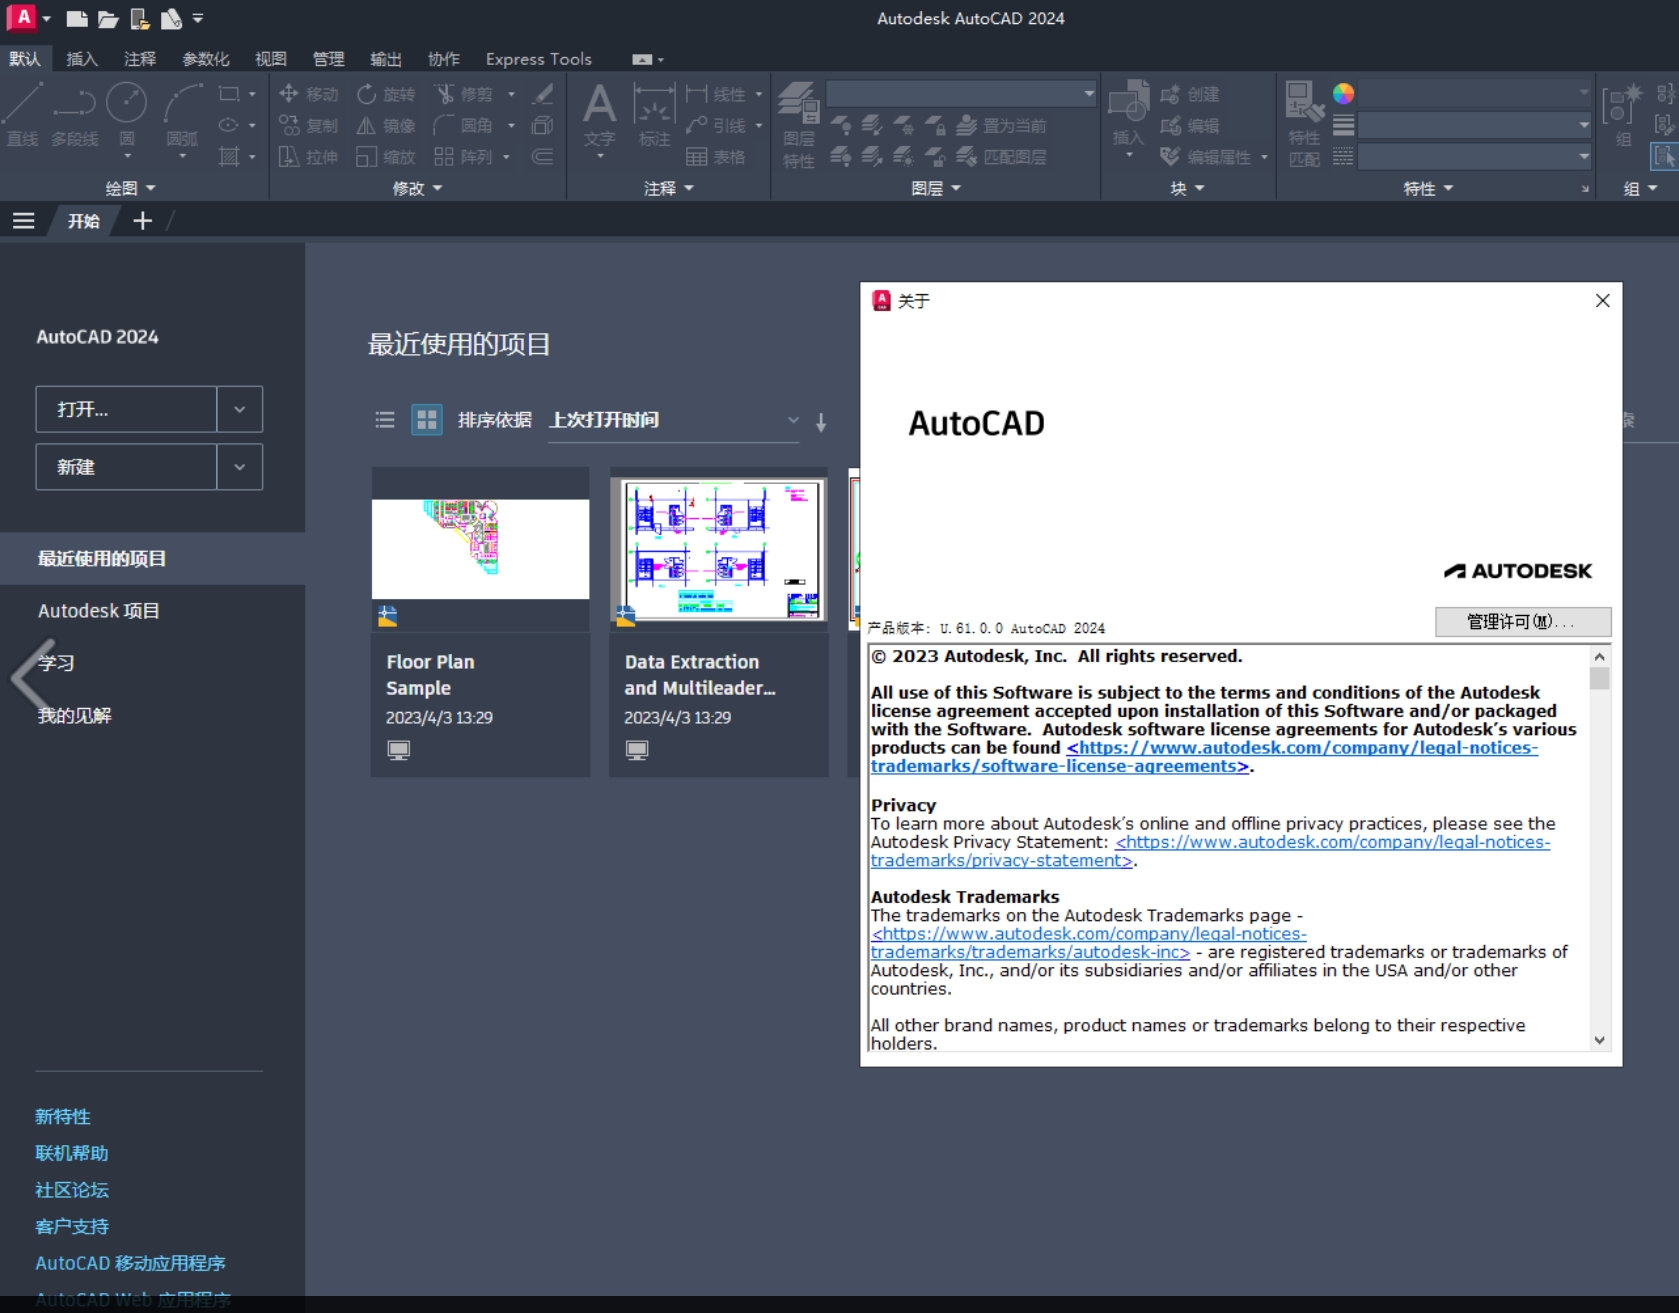Screen dimensions: 1679x1313
Task: Open the Floor Plan Sample thumbnail
Action: tap(480, 549)
